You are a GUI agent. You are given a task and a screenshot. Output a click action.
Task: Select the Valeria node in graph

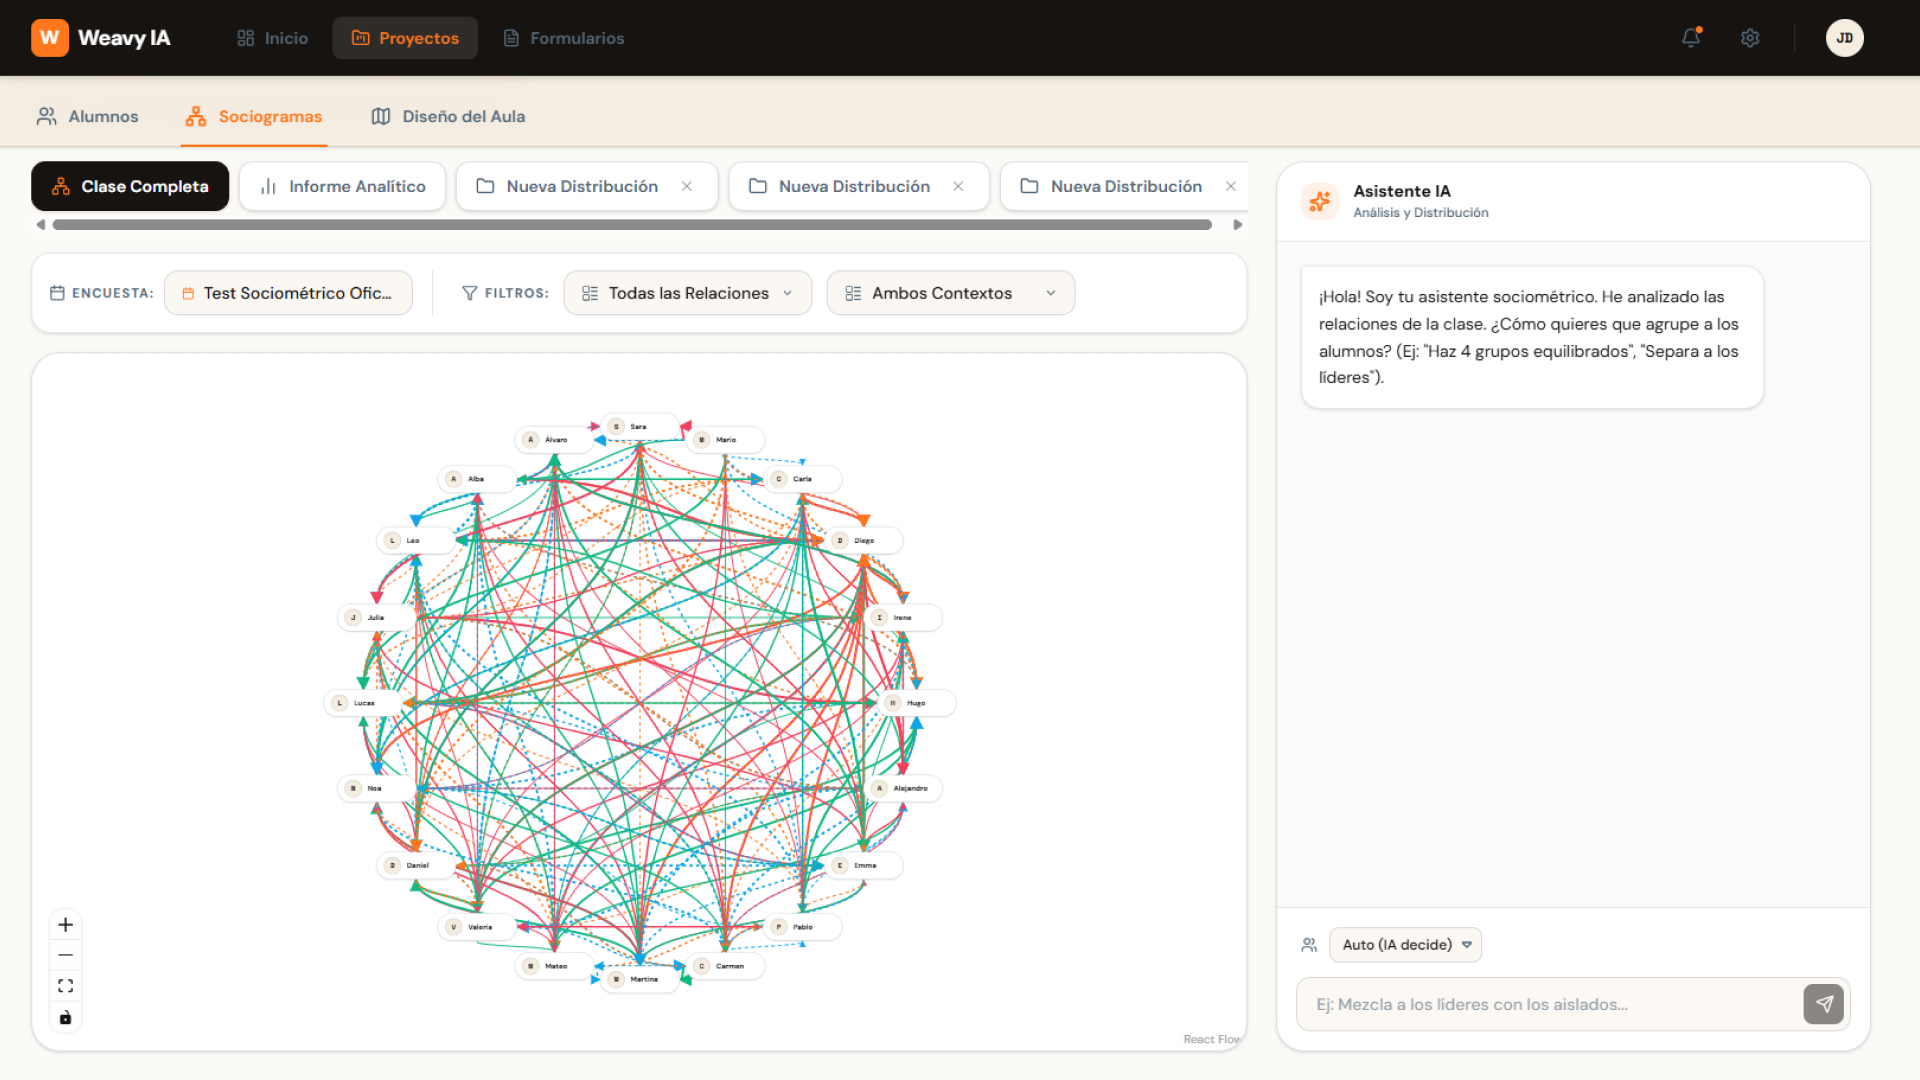pos(477,927)
